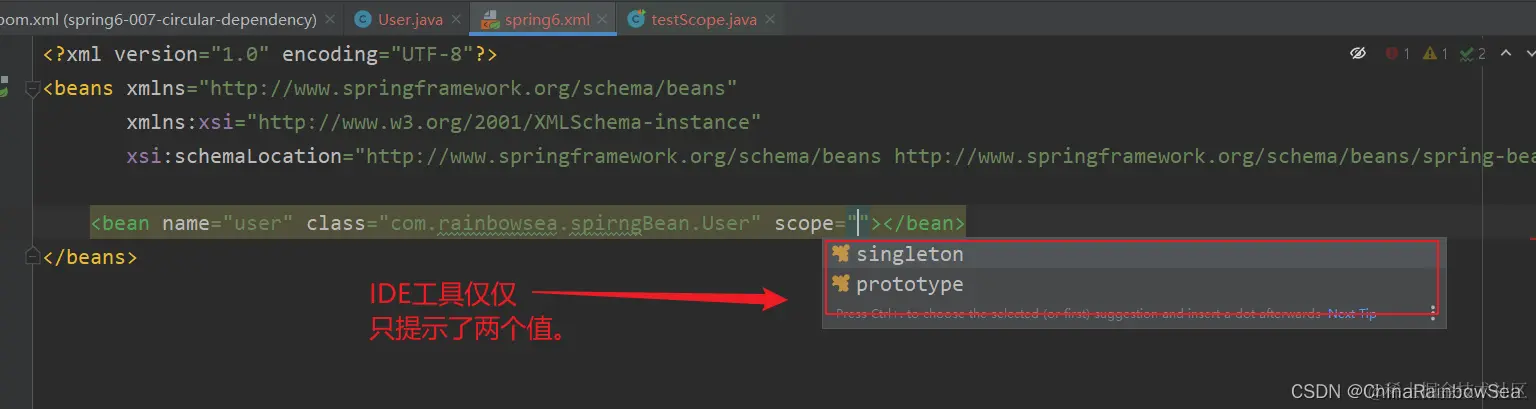The image size is (1536, 409).
Task: Close the pom.xml tab
Action: click(330, 19)
